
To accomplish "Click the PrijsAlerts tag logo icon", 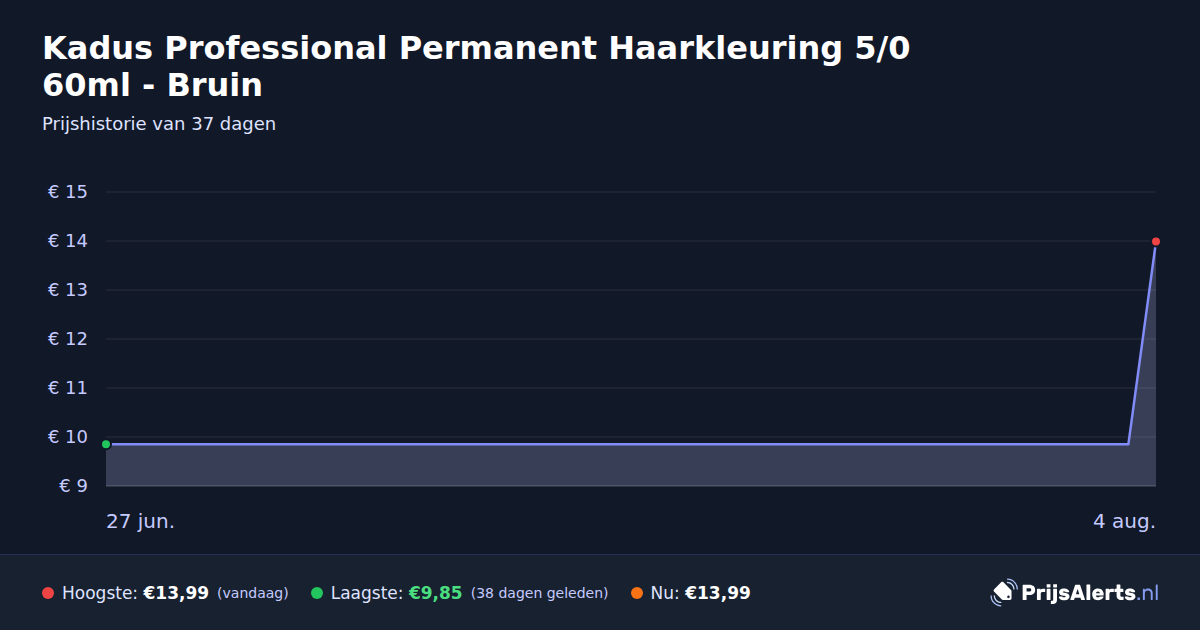I will tap(1003, 593).
